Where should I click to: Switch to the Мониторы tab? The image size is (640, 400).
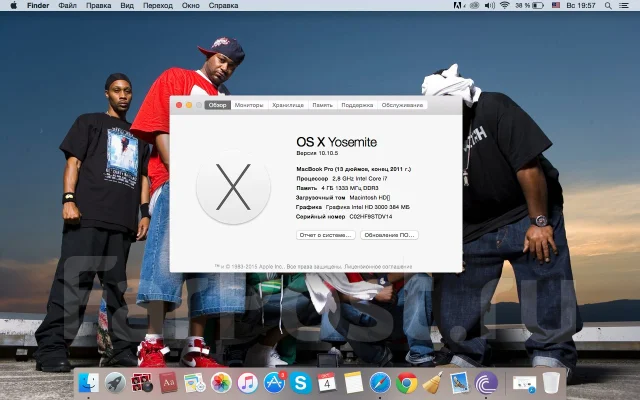coord(249,105)
